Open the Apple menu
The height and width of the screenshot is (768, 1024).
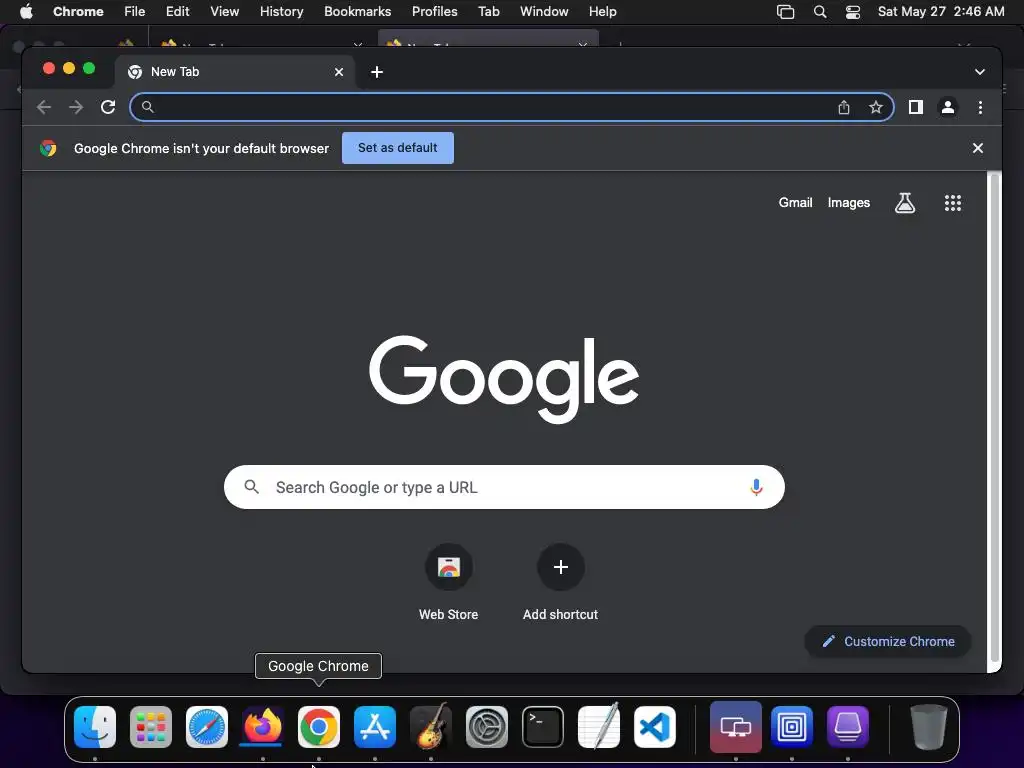[26, 11]
